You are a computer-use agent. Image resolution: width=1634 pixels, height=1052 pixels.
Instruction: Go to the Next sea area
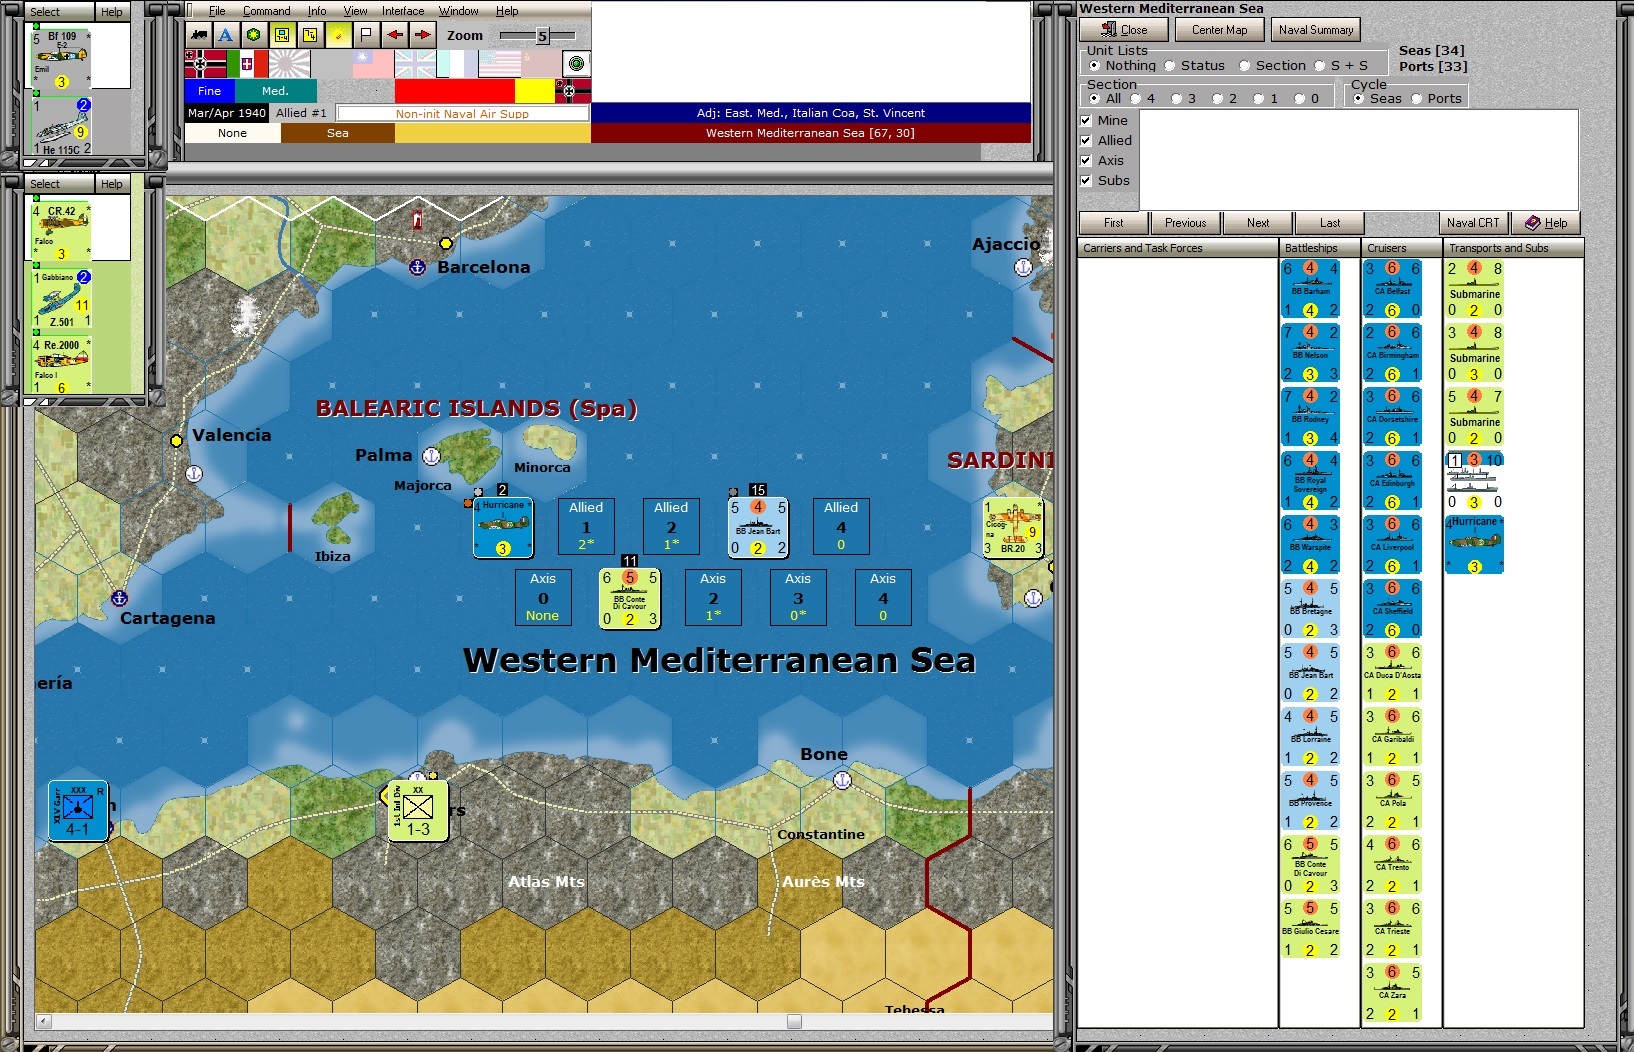click(1258, 223)
